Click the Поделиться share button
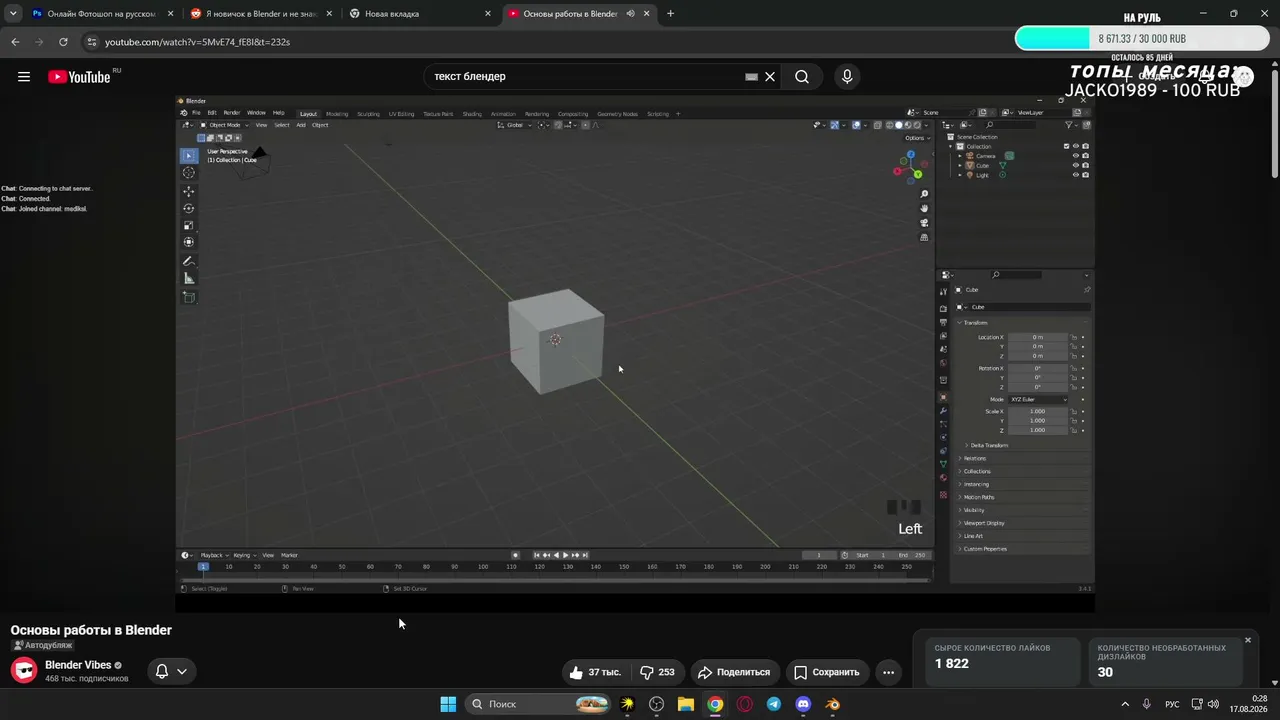1280x720 pixels. (x=735, y=672)
